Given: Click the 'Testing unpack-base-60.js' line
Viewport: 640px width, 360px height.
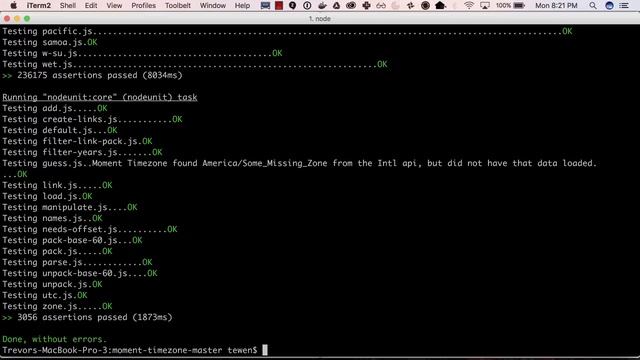Looking at the screenshot, I should [x=80, y=273].
